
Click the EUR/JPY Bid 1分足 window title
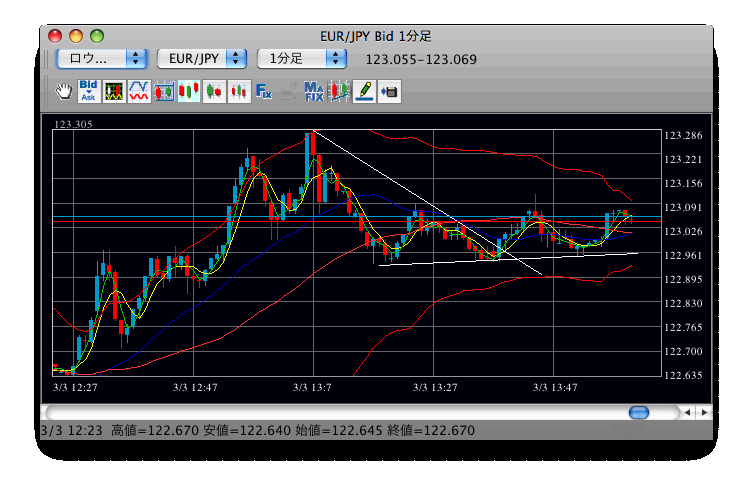coord(376,36)
